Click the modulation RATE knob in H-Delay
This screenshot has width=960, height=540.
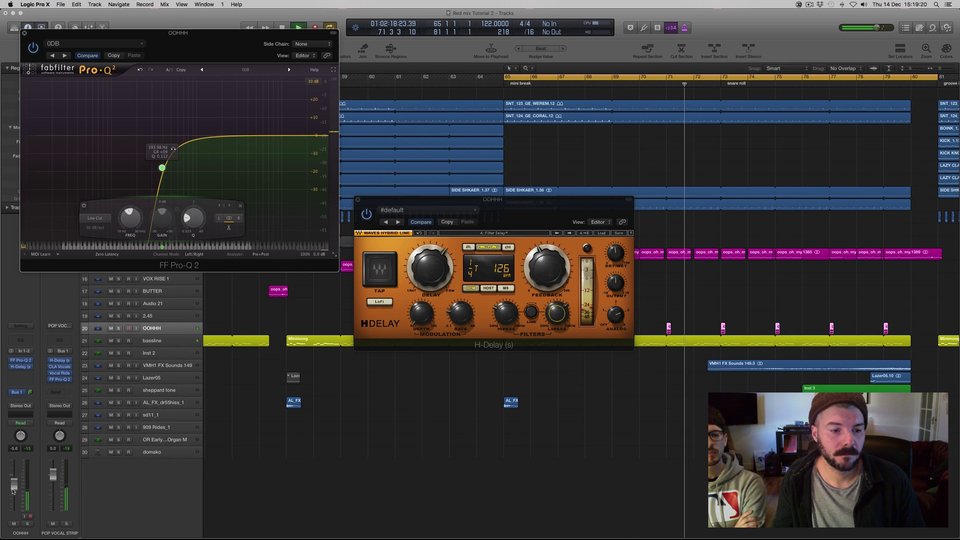tap(460, 313)
